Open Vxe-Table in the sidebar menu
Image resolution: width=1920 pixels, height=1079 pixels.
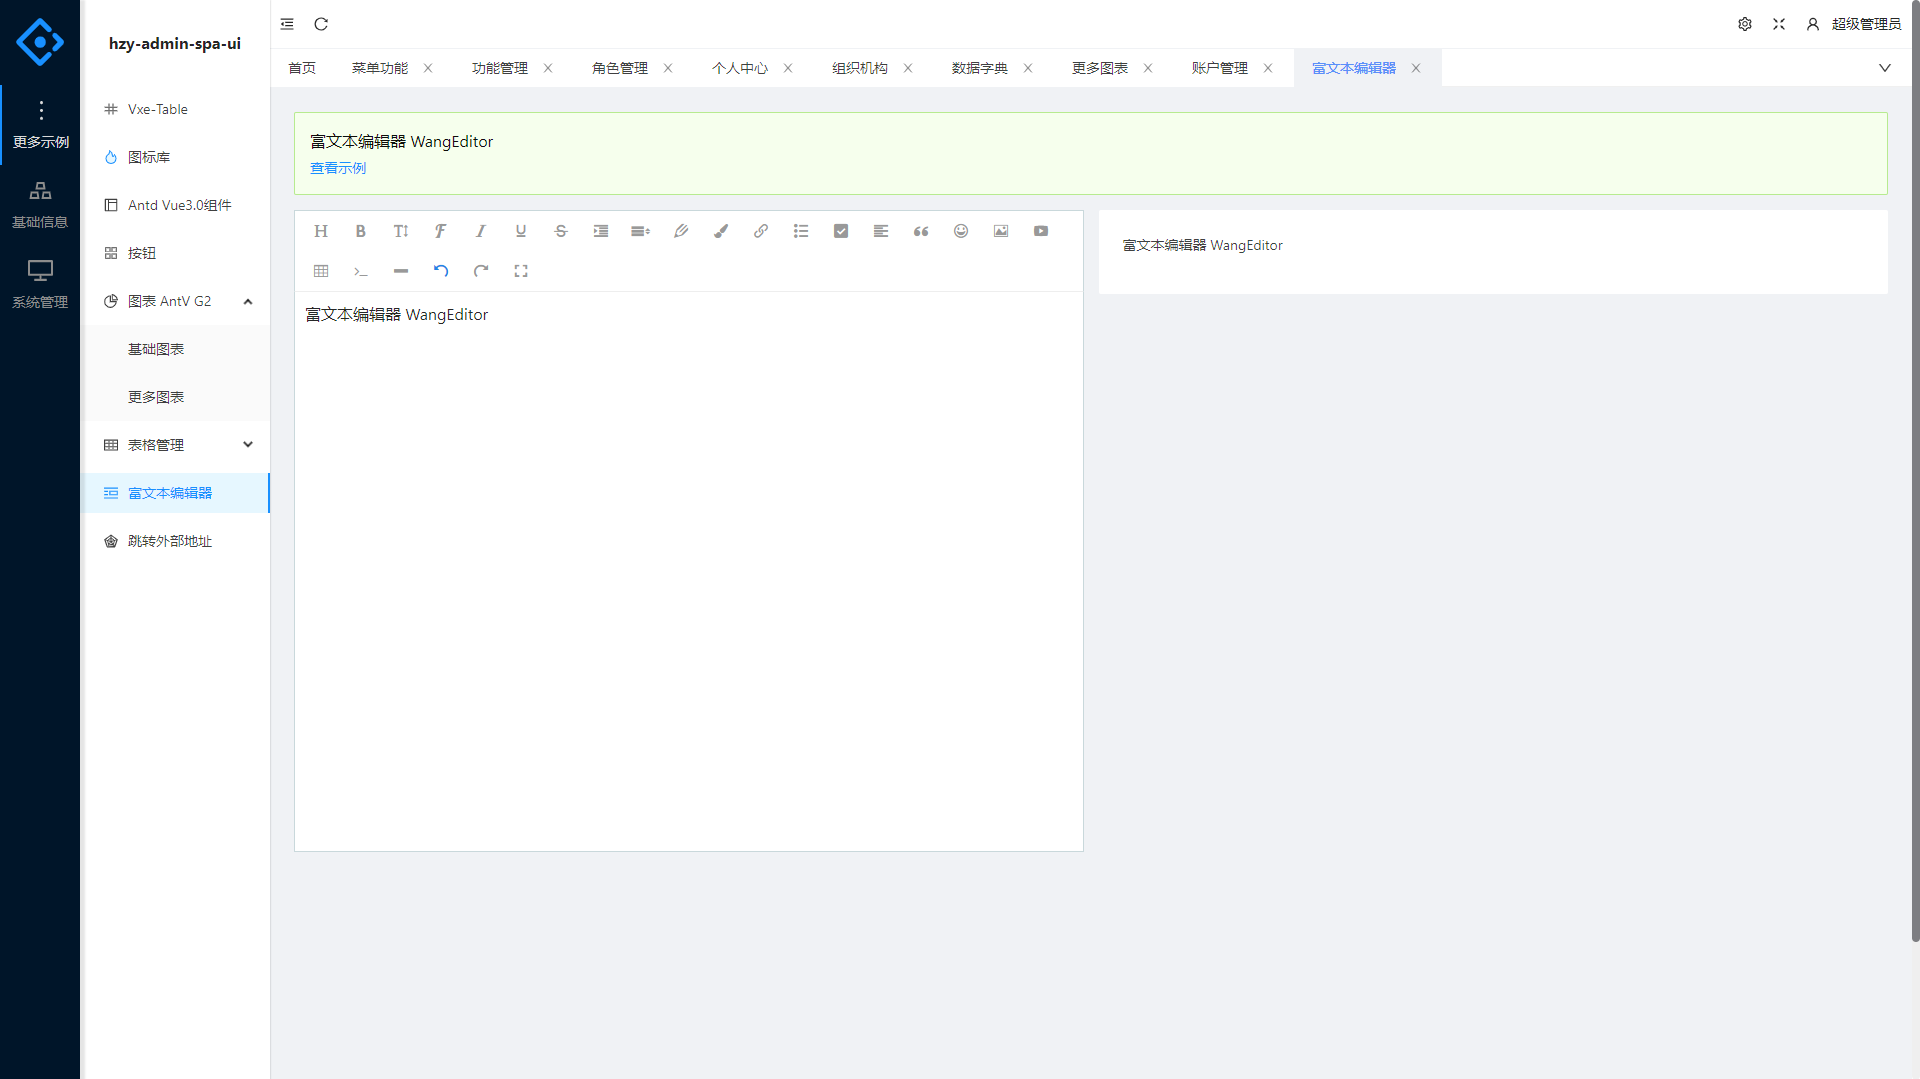pyautogui.click(x=158, y=109)
